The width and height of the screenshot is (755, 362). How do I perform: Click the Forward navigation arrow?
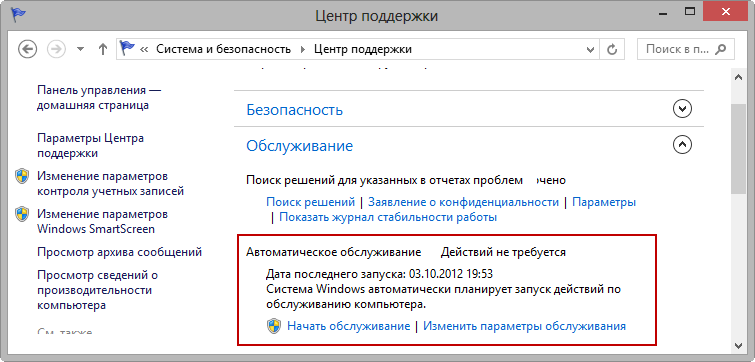click(56, 49)
